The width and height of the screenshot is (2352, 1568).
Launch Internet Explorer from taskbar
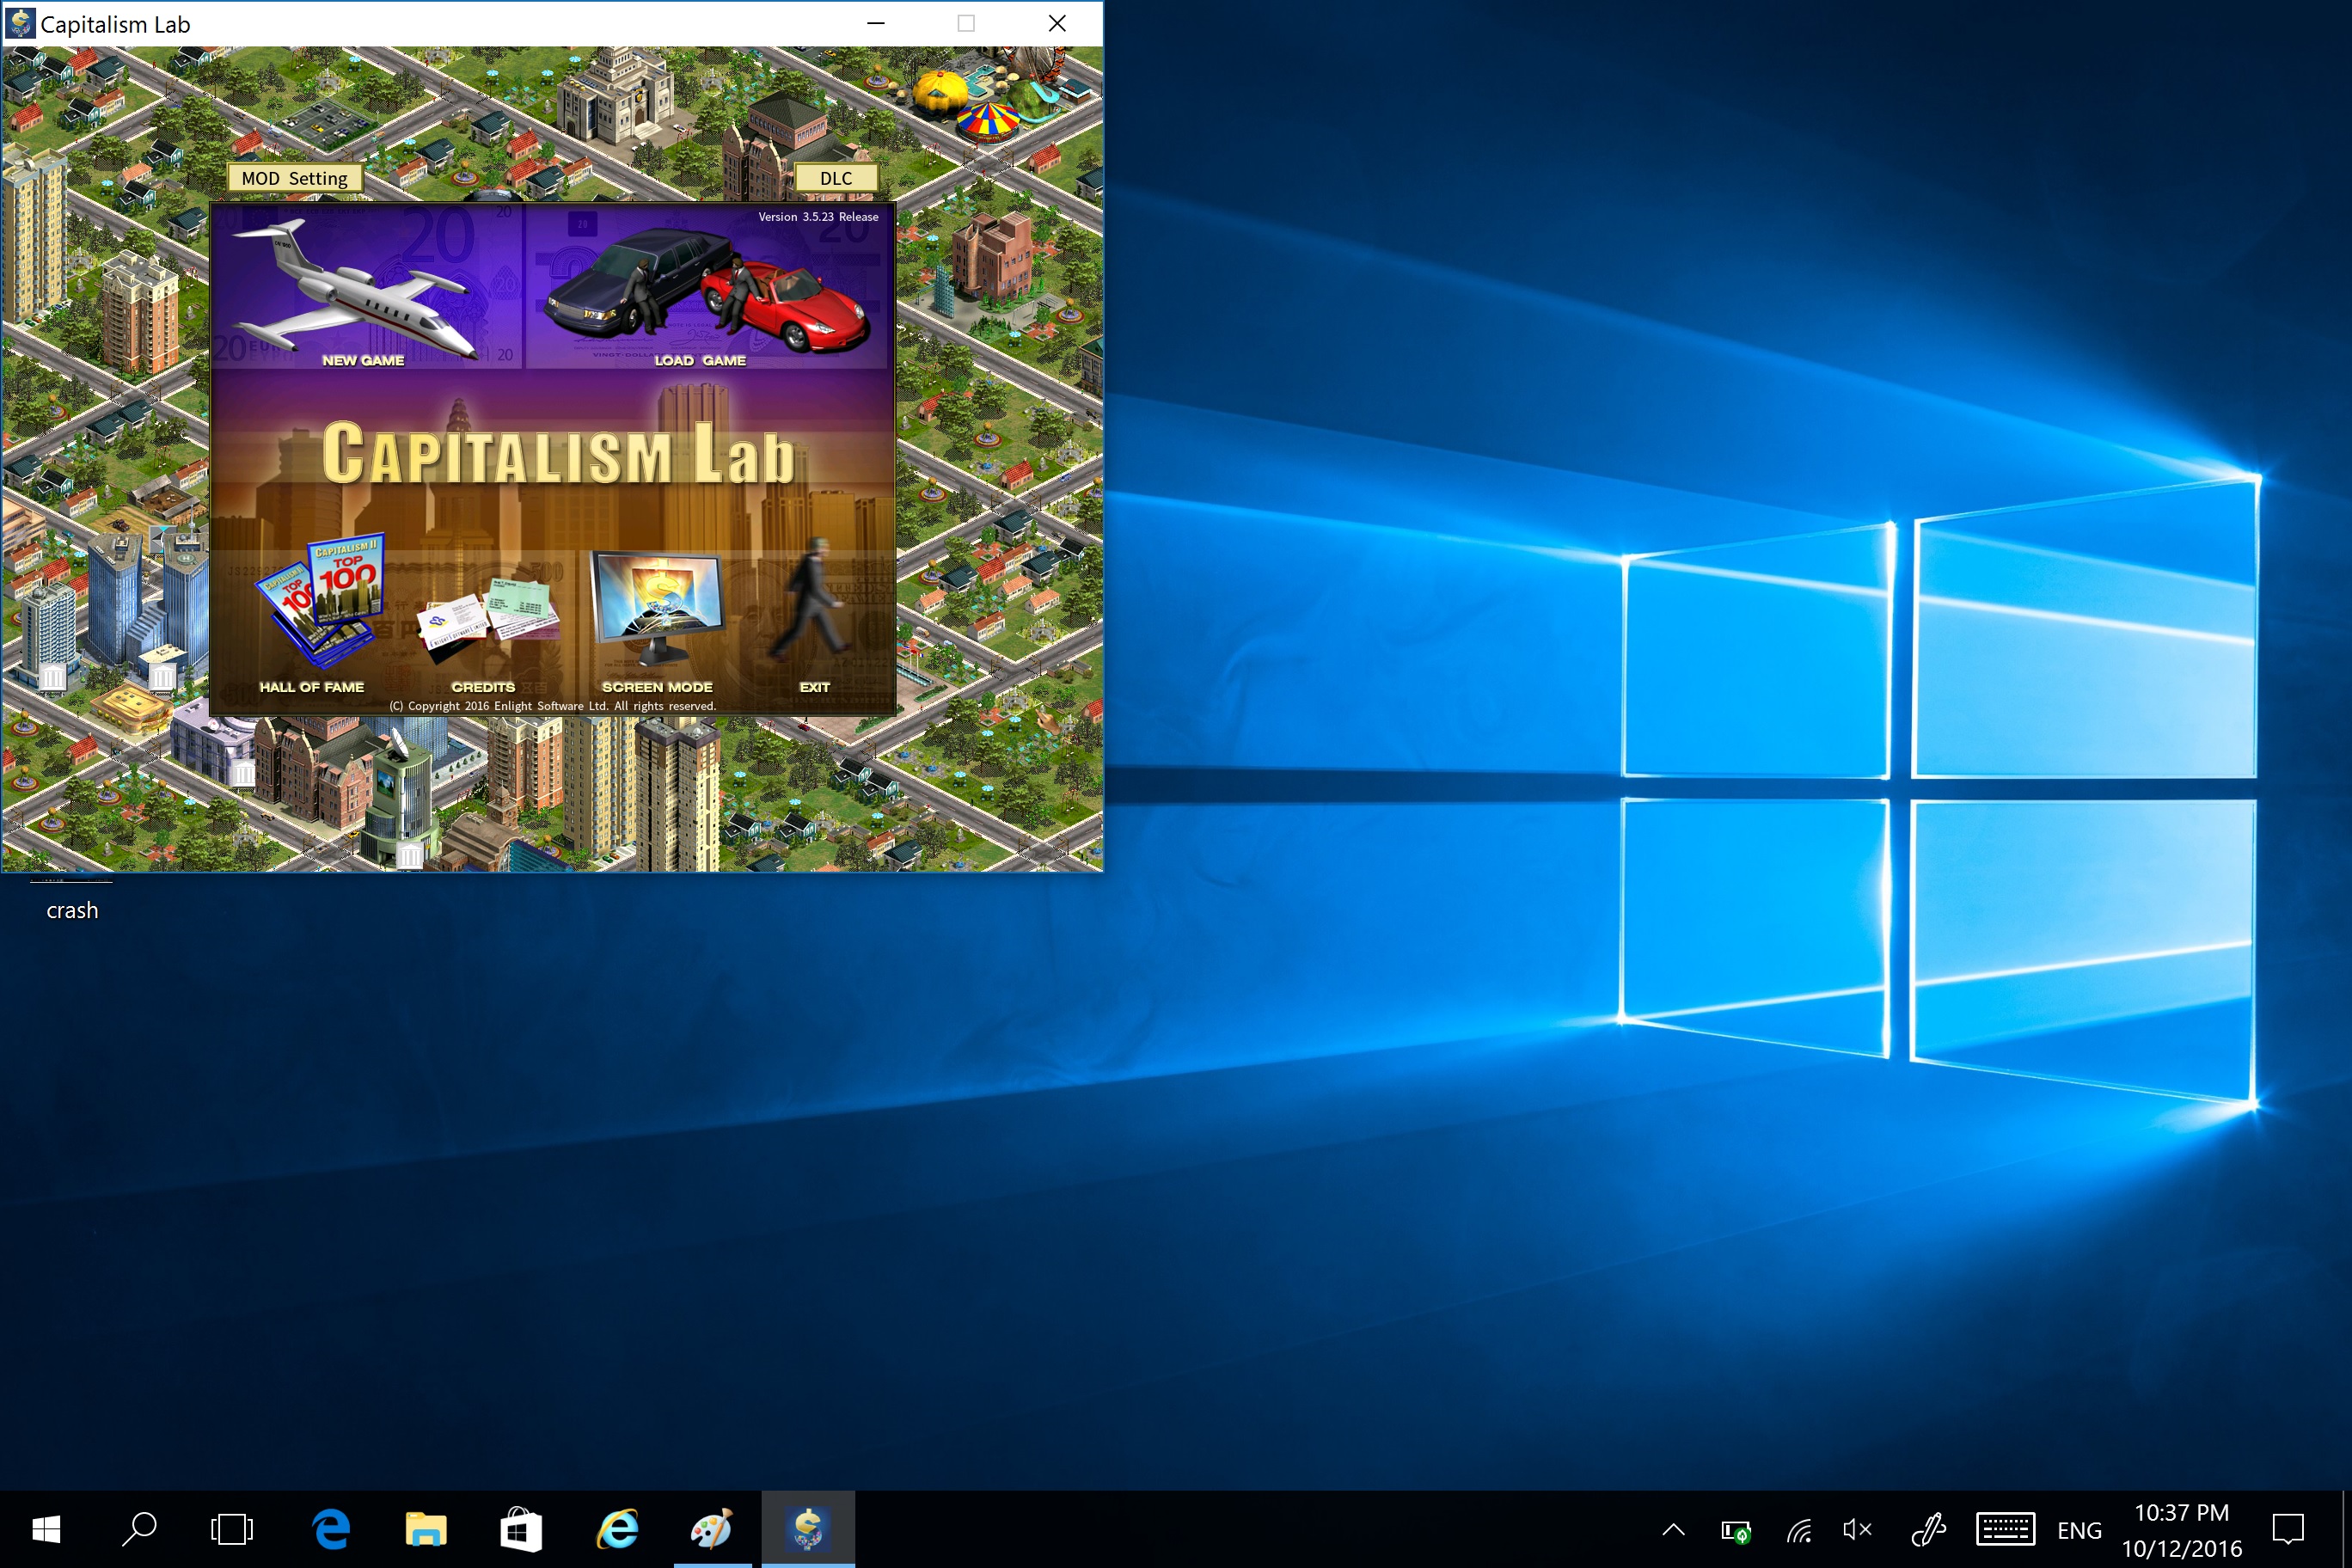pos(617,1529)
